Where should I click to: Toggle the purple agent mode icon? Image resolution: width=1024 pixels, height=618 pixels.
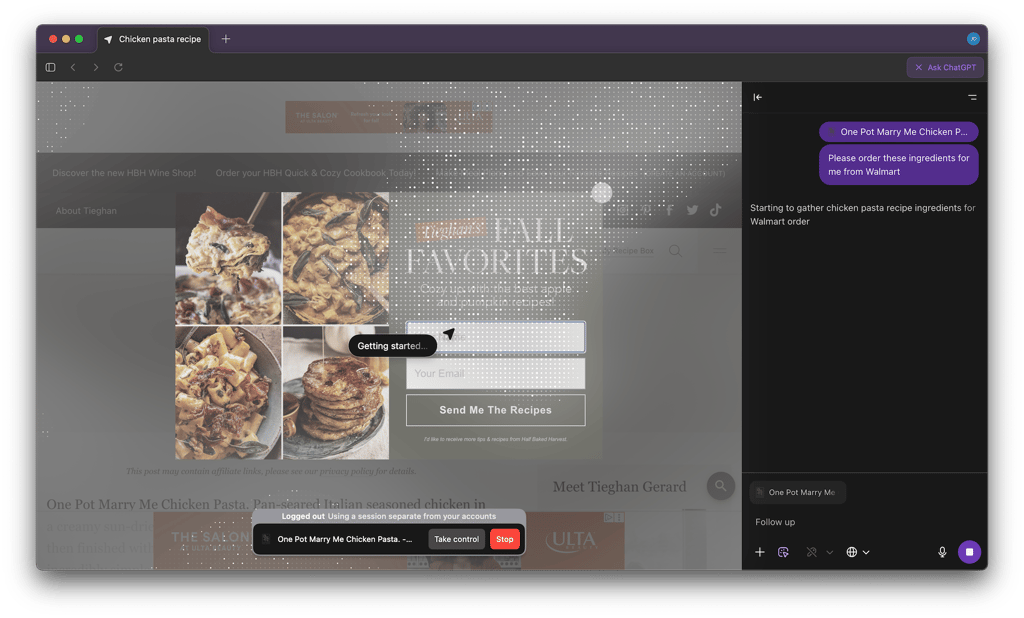pos(783,552)
